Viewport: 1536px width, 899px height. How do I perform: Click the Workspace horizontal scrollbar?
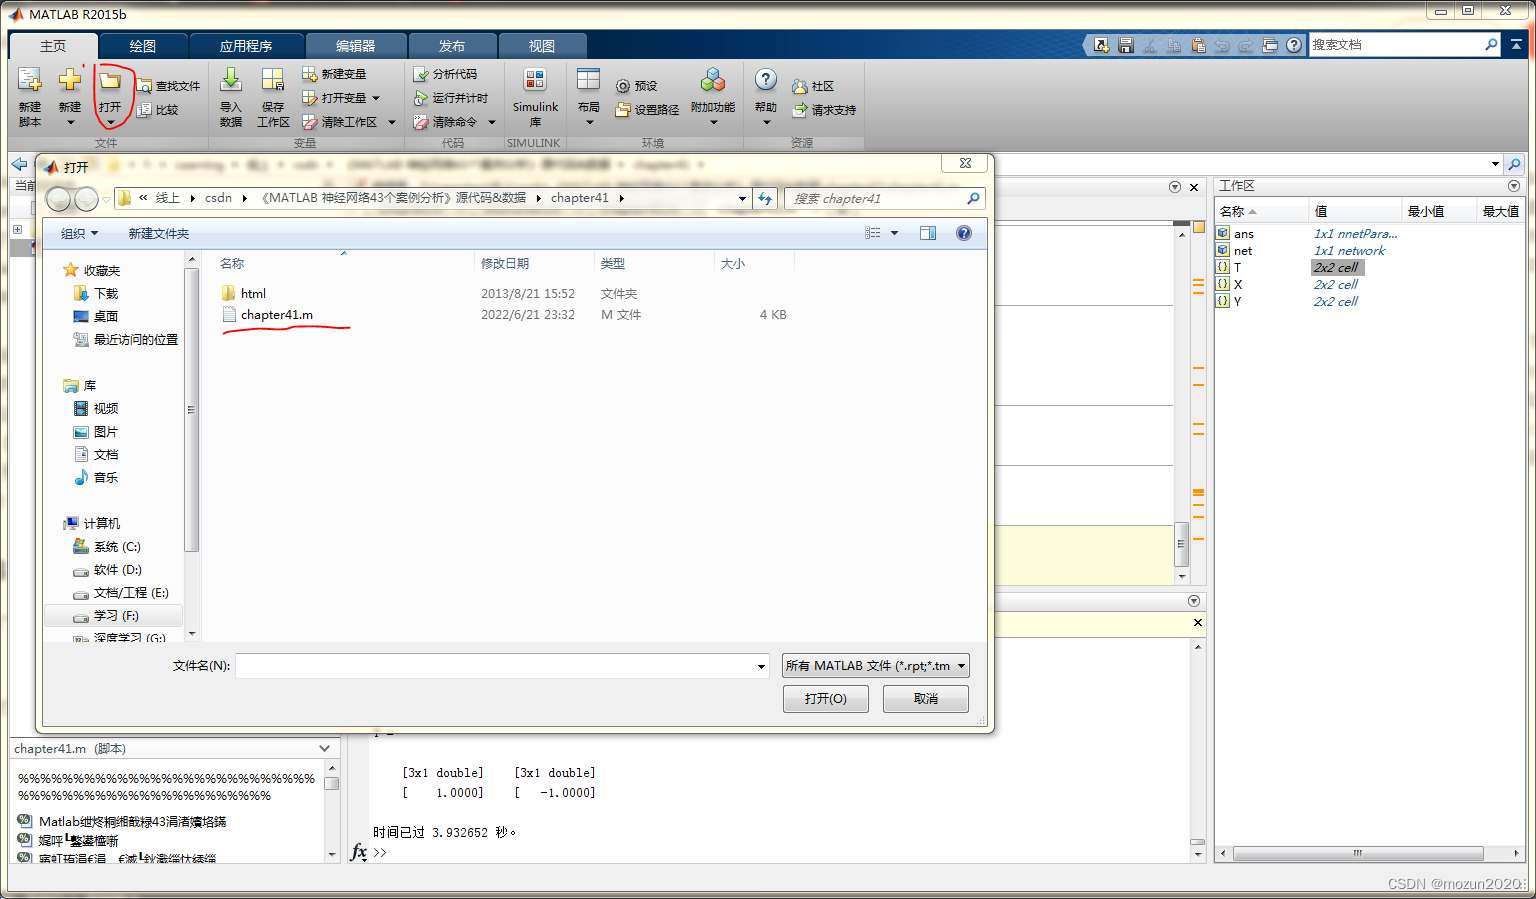pos(1358,853)
